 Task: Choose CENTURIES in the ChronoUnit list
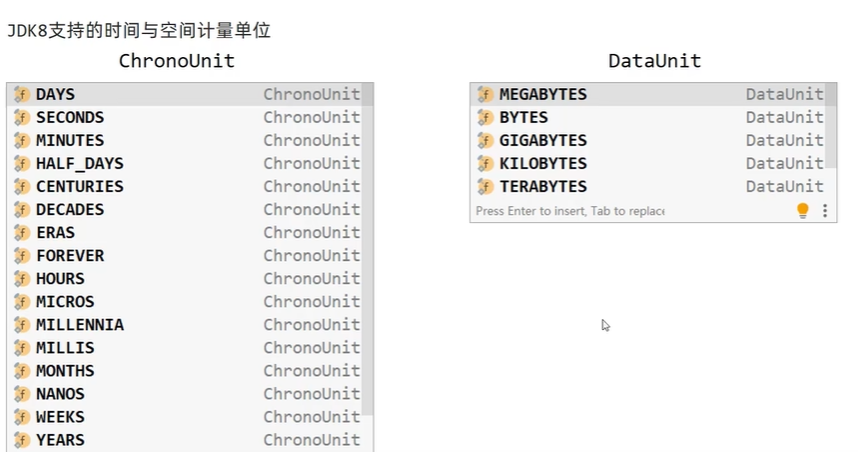click(x=80, y=187)
